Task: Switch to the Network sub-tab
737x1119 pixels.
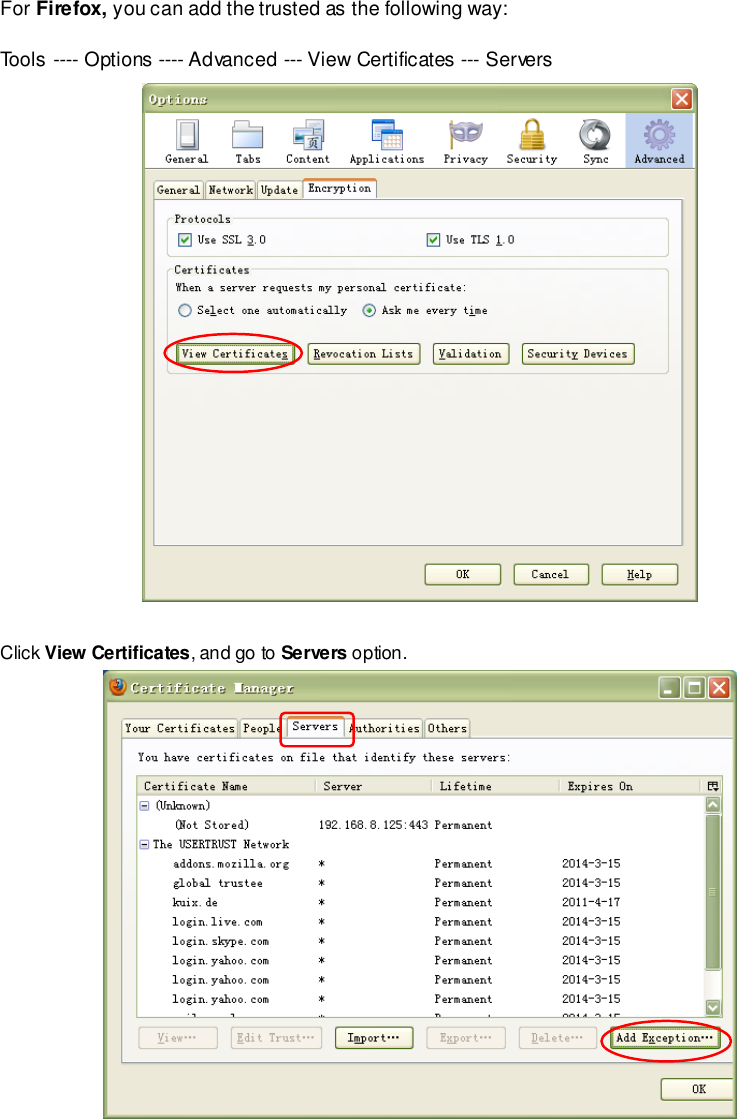Action: [x=230, y=190]
